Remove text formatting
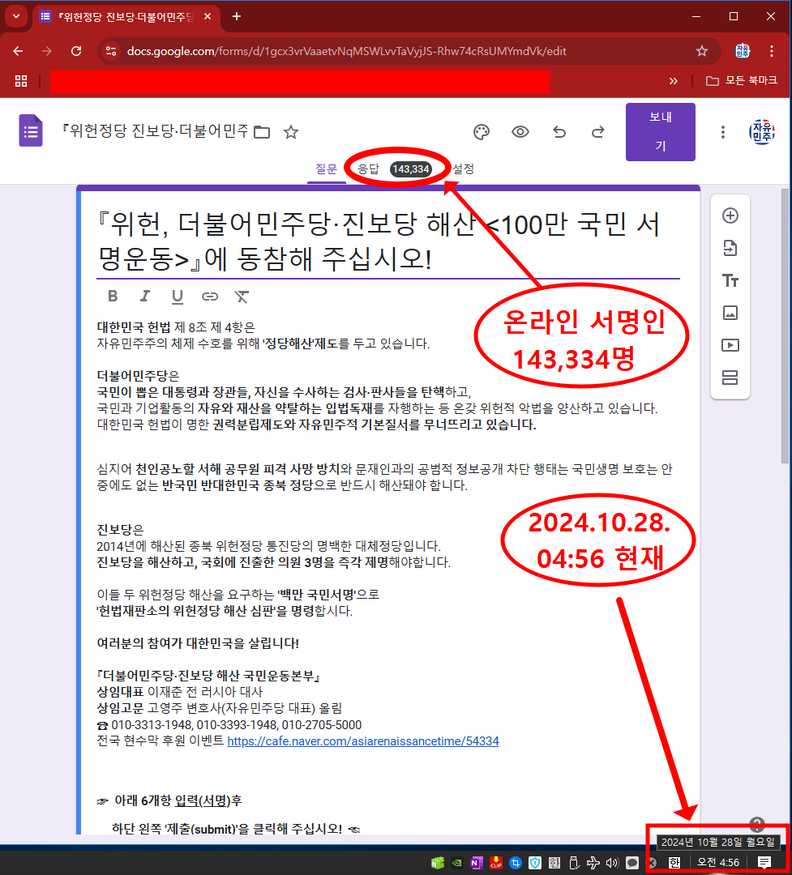 (x=242, y=296)
